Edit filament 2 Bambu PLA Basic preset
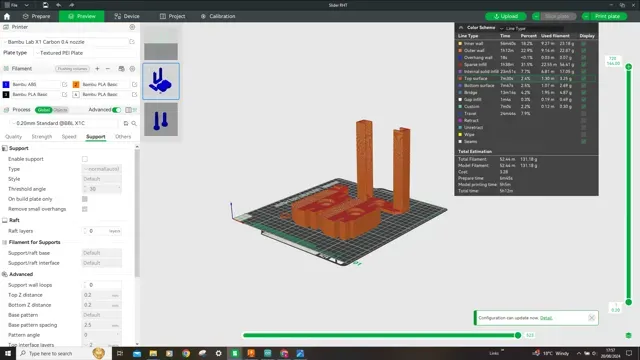Image resolution: width=640 pixels, height=360 pixels. coord(134,84)
